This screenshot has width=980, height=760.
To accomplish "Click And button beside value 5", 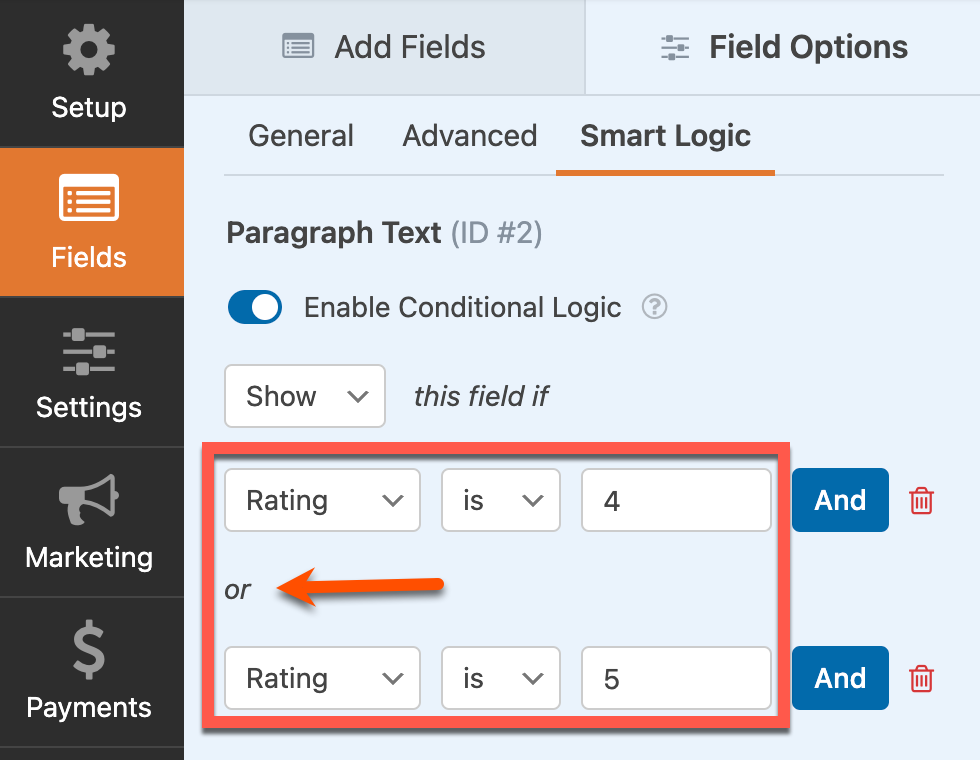I will (840, 679).
